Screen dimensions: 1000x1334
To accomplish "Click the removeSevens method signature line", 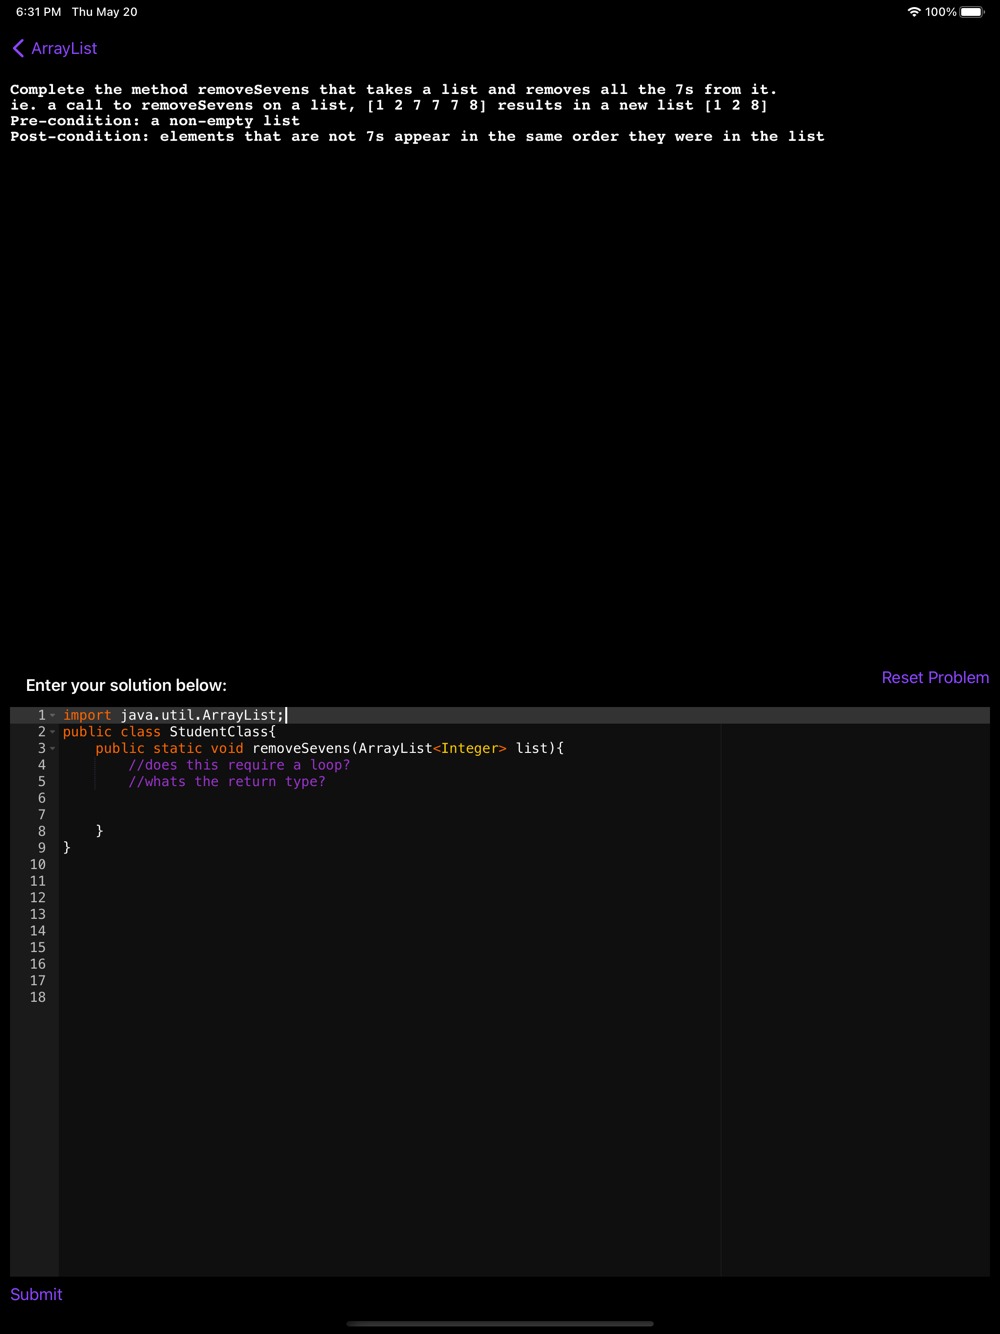I will [x=330, y=748].
